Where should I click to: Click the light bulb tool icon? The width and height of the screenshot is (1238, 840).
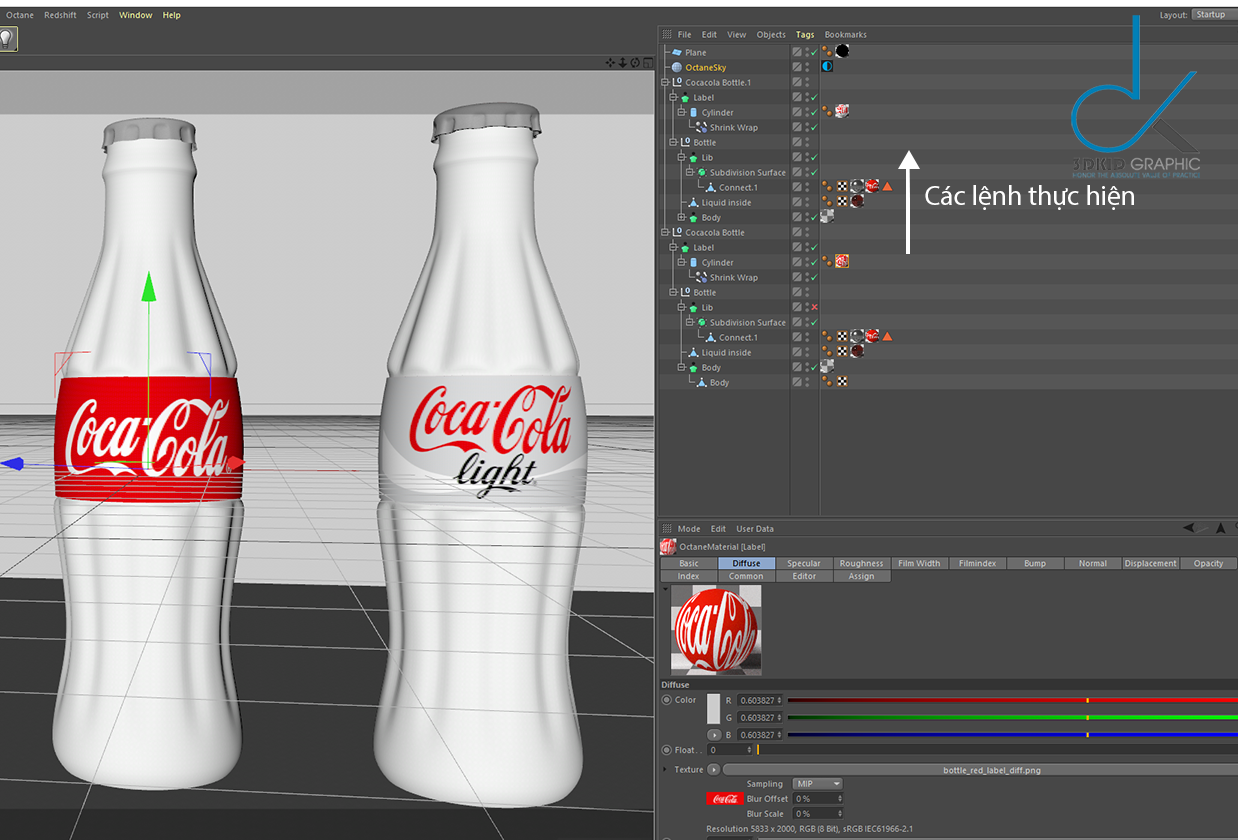[8, 39]
